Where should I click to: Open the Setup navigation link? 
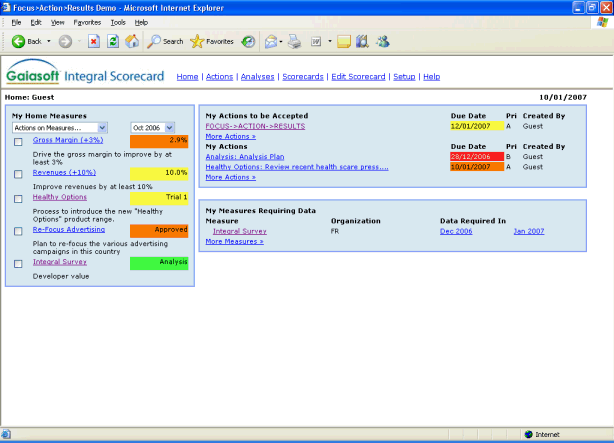tap(404, 77)
